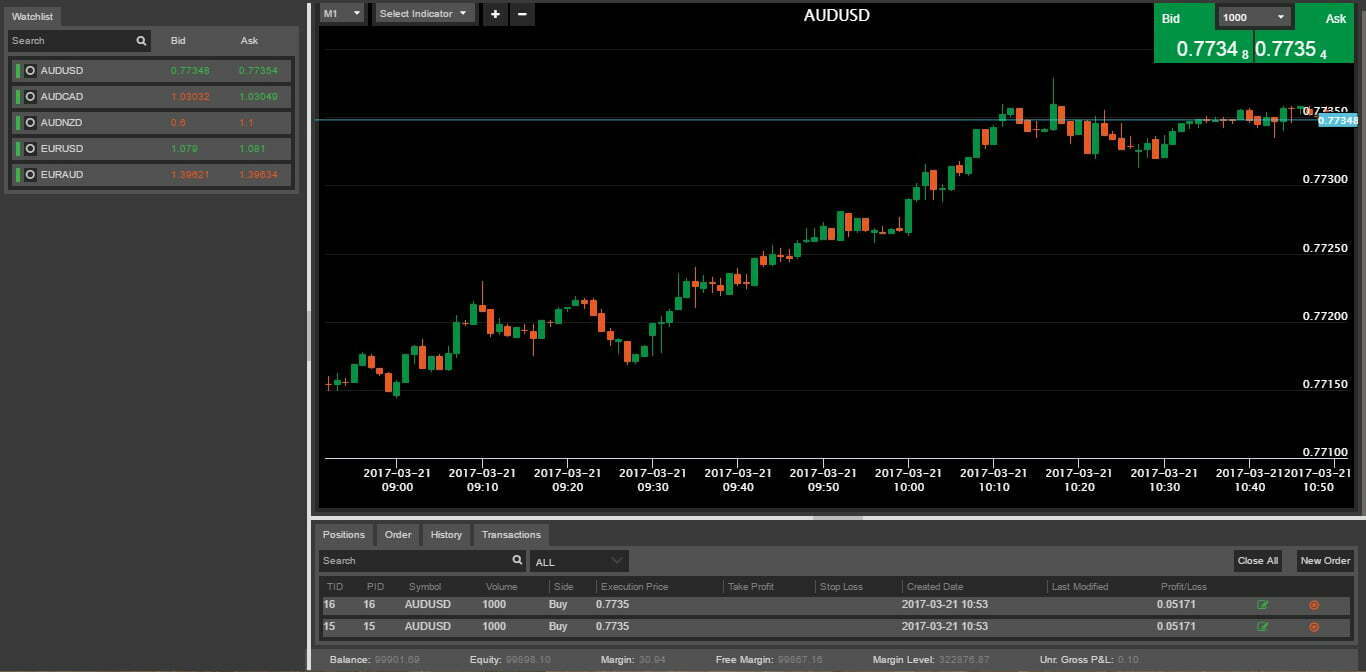The width and height of the screenshot is (1366, 672).
Task: Expand the Select Indicator dropdown
Action: point(423,14)
